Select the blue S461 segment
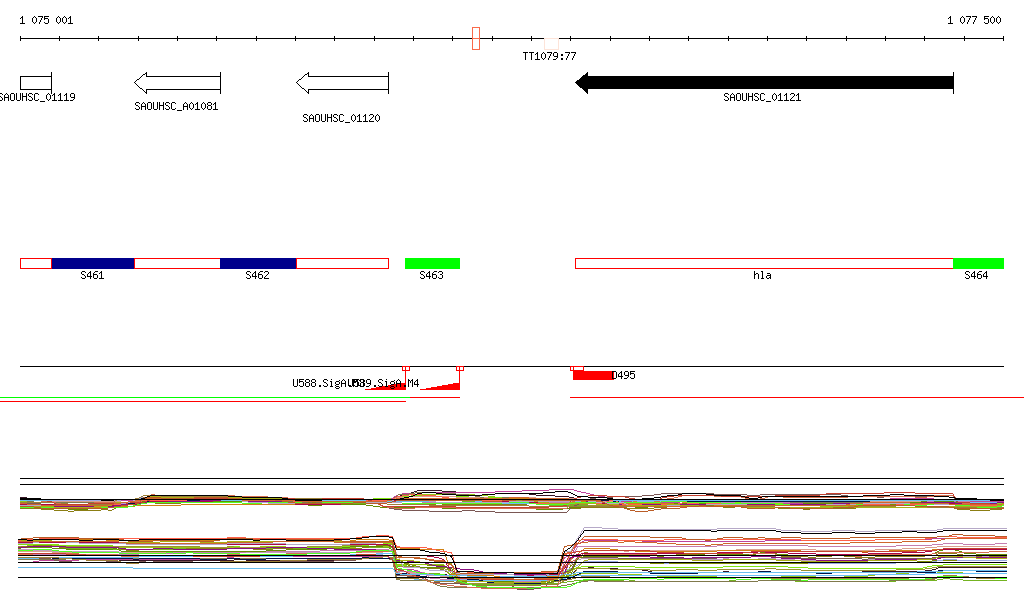The image size is (1024, 611). 92,263
